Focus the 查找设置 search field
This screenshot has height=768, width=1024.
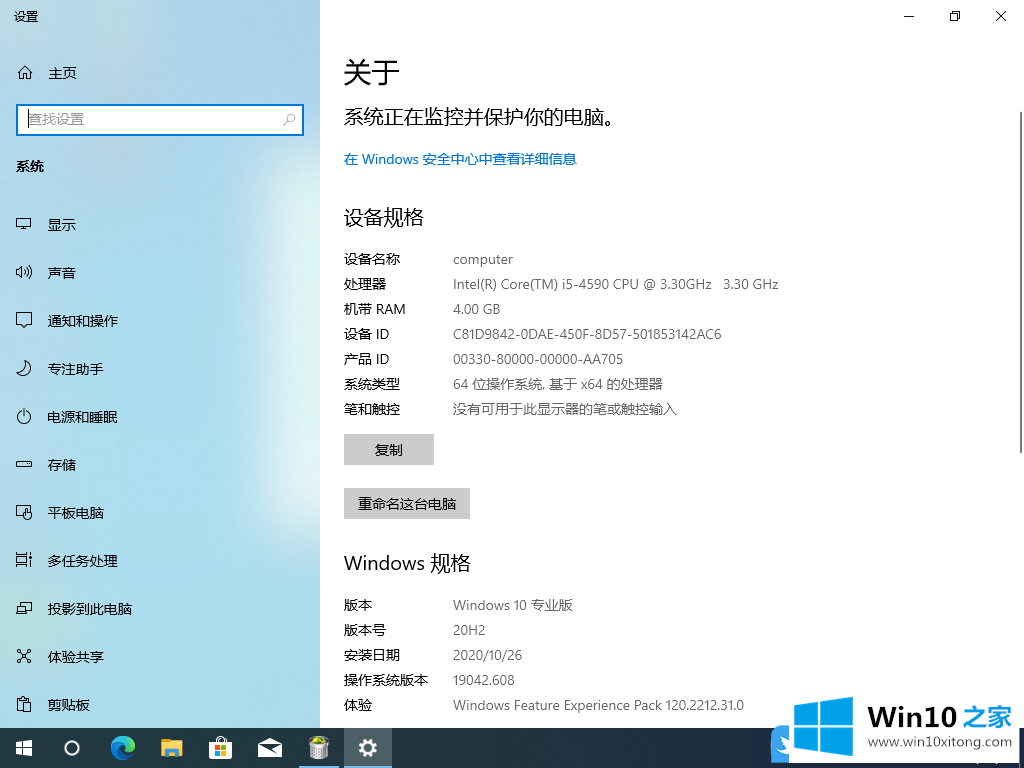click(x=160, y=120)
